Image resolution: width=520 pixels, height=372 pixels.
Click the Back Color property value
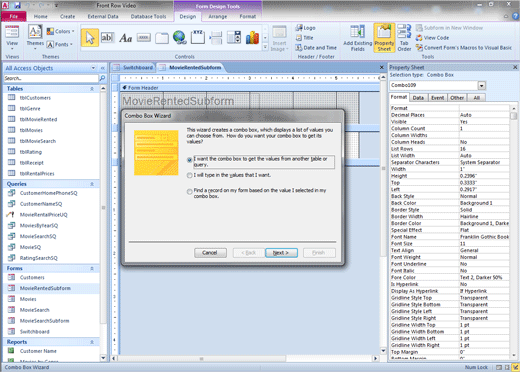coord(484,203)
